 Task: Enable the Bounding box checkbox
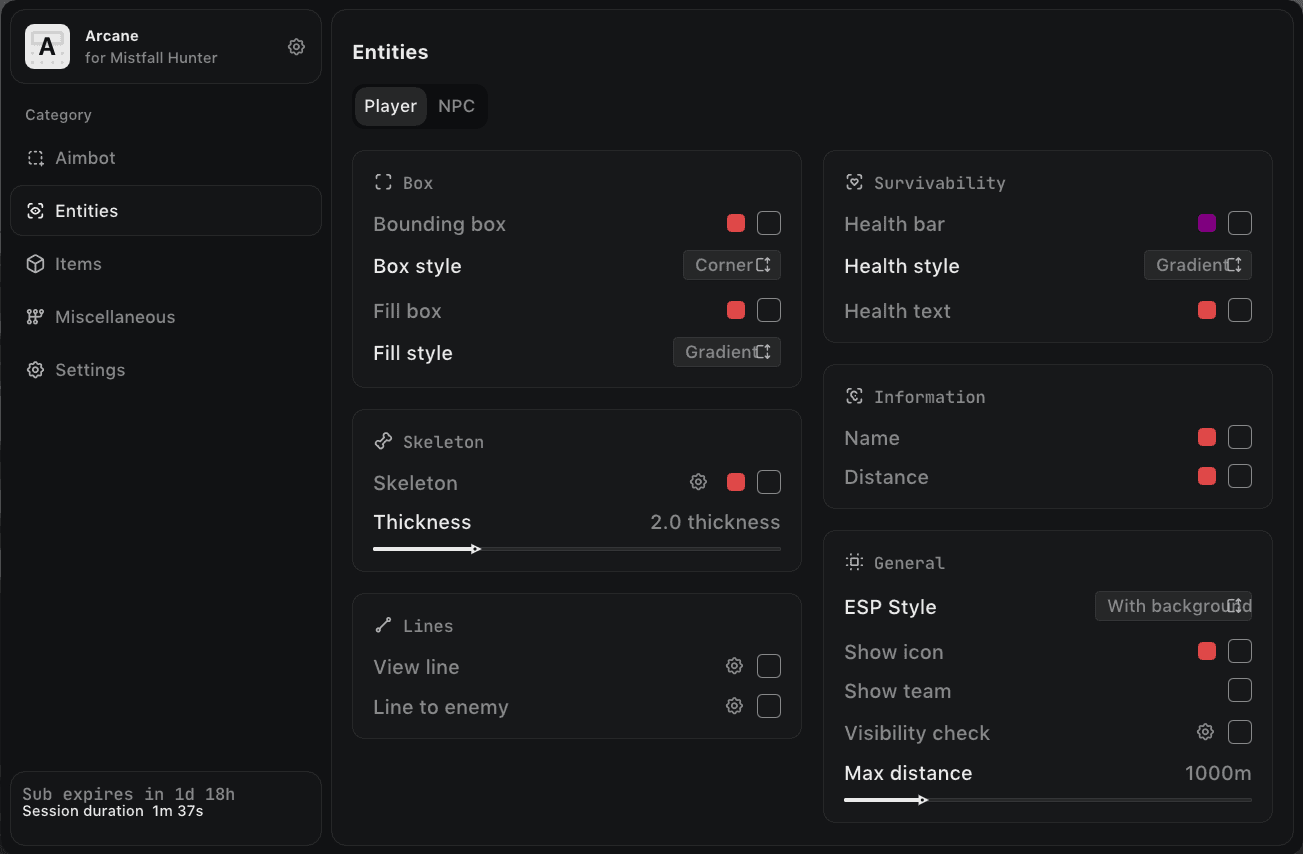[x=769, y=223]
